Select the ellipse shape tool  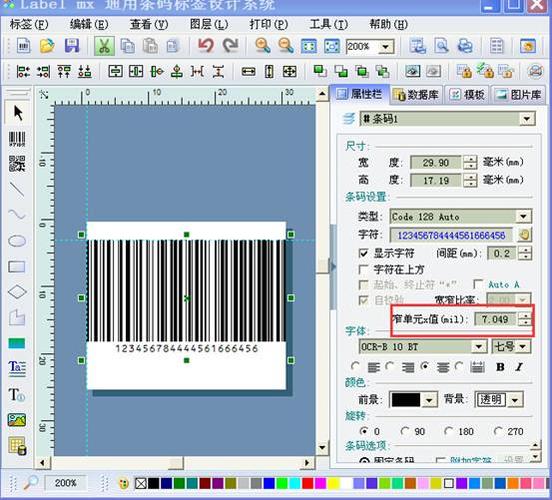(17, 241)
